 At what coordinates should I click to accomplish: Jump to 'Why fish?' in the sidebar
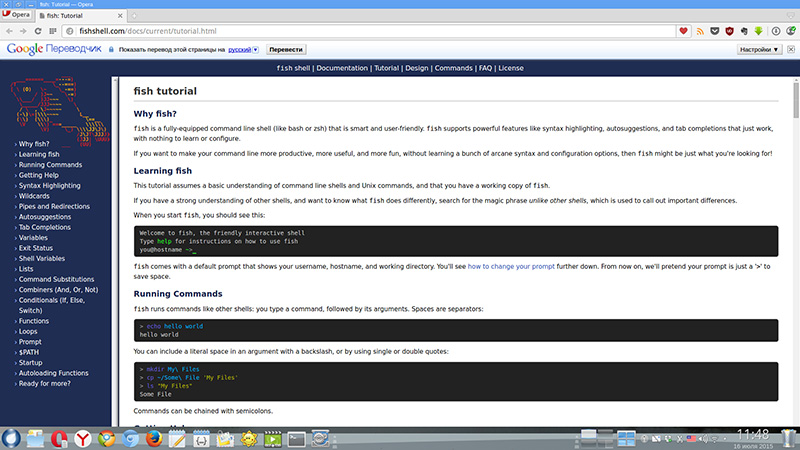coord(34,144)
